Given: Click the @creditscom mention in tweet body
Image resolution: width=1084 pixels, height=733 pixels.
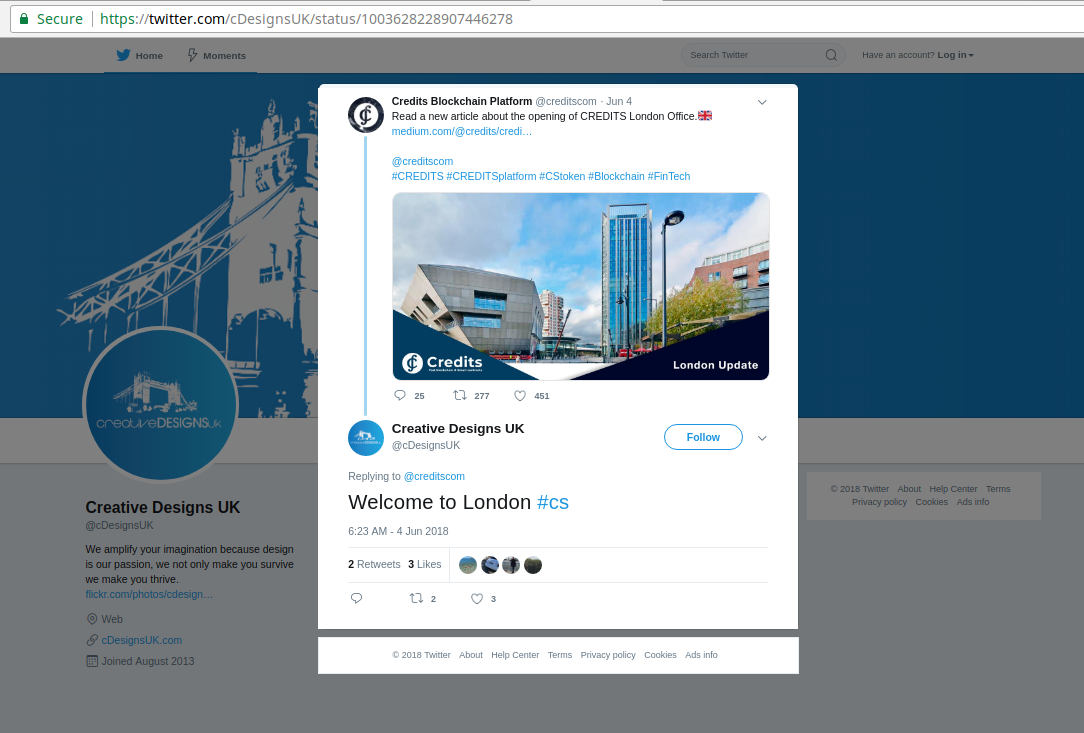Looking at the screenshot, I should click(422, 161).
